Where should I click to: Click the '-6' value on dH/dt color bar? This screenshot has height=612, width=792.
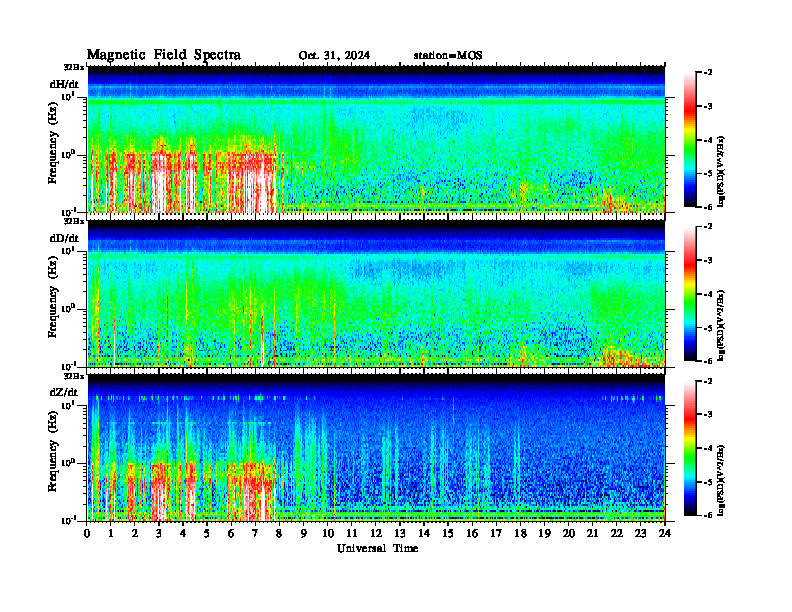click(x=708, y=207)
